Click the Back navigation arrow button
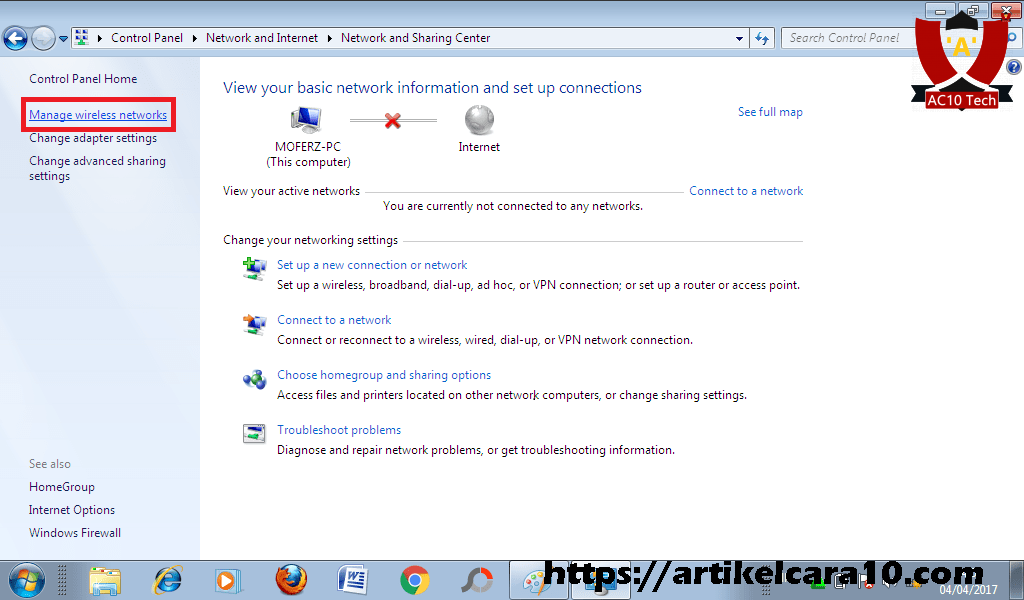Viewport: 1024px width, 600px height. coord(15,38)
